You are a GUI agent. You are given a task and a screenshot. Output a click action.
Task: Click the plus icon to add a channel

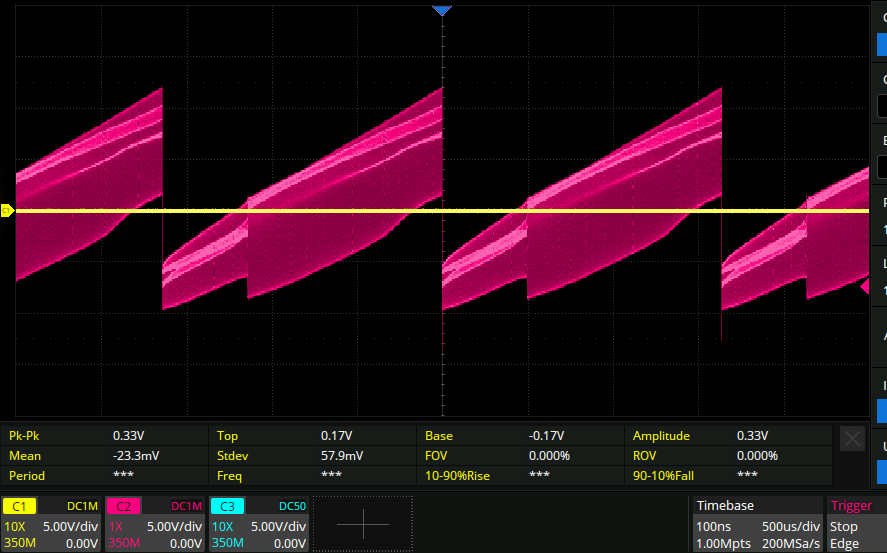point(362,523)
